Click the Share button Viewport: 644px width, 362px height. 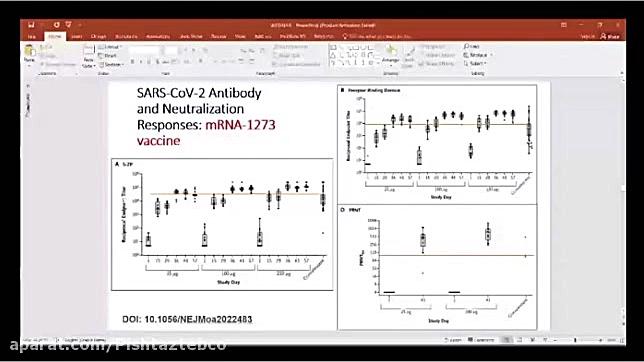pos(610,37)
